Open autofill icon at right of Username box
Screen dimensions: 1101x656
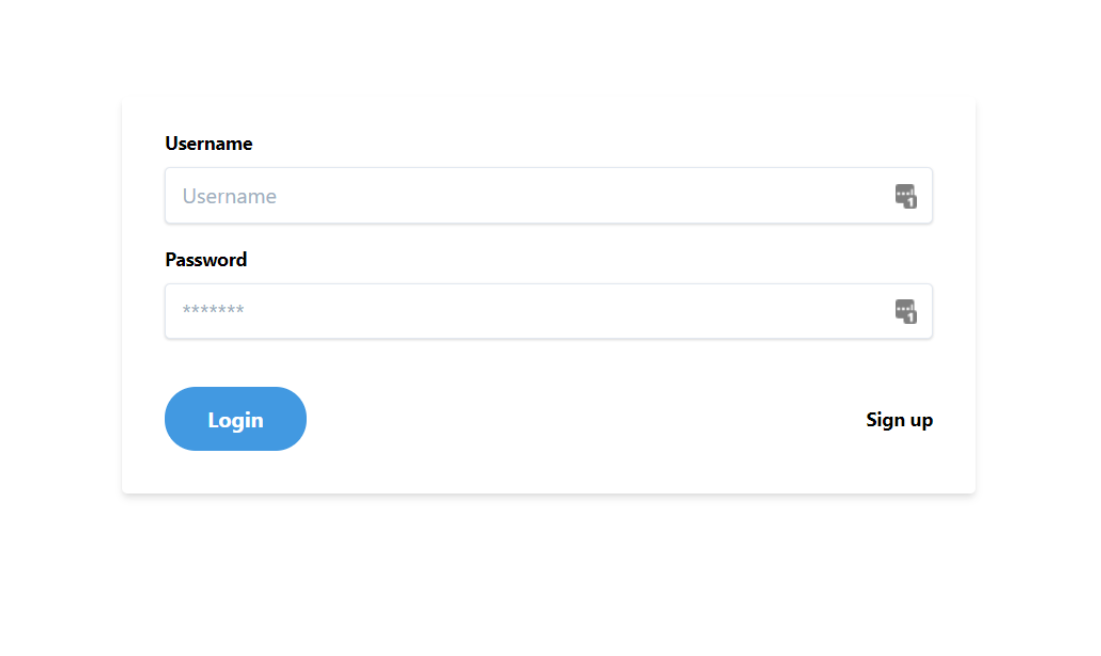pos(905,196)
